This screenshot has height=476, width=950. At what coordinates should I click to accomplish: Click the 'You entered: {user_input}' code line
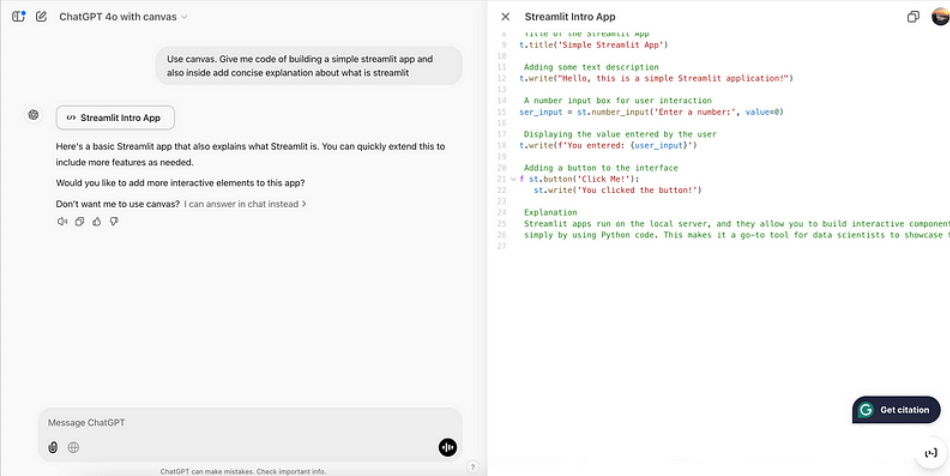608,145
